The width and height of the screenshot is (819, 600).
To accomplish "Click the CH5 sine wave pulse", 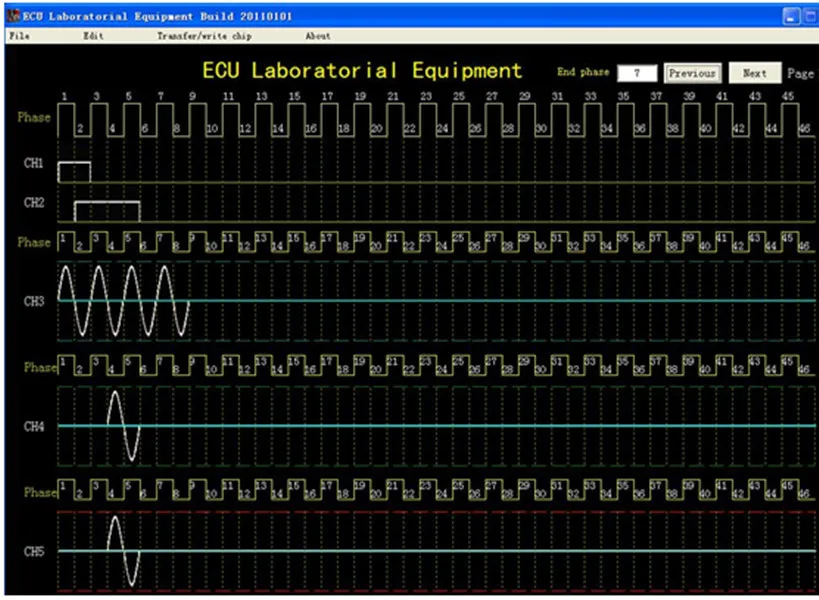I will click(x=123, y=550).
